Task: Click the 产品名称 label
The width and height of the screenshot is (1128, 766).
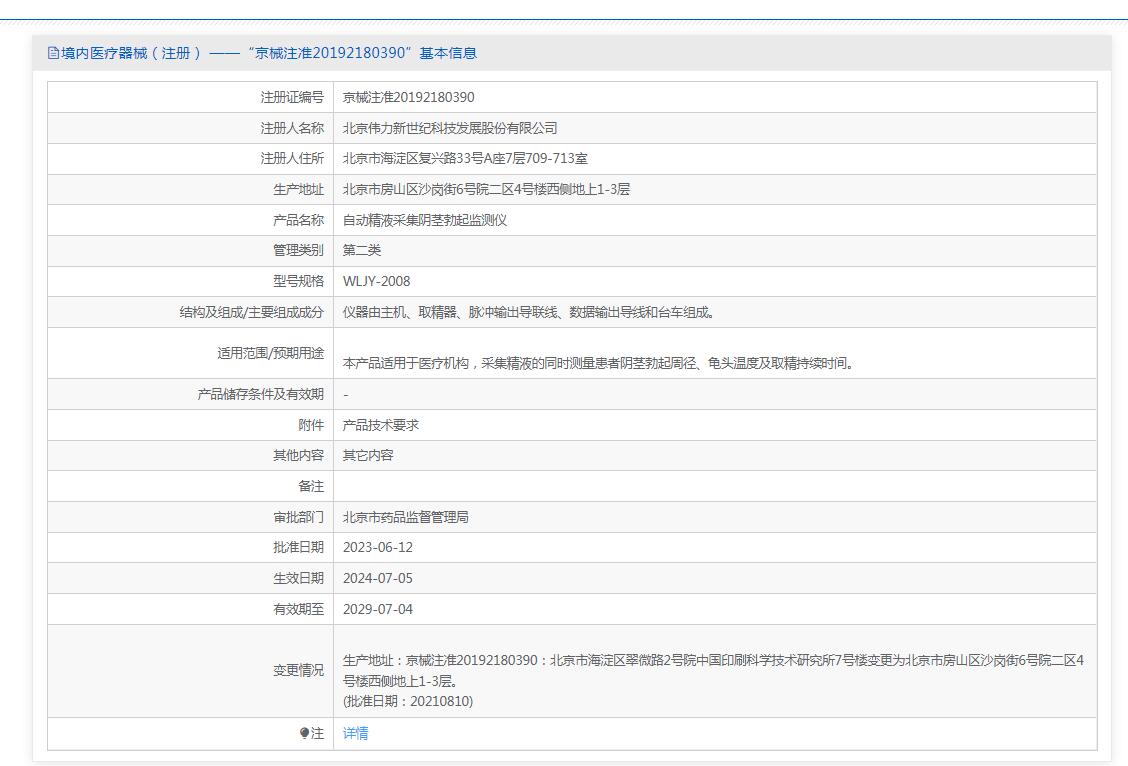Action: [x=299, y=220]
